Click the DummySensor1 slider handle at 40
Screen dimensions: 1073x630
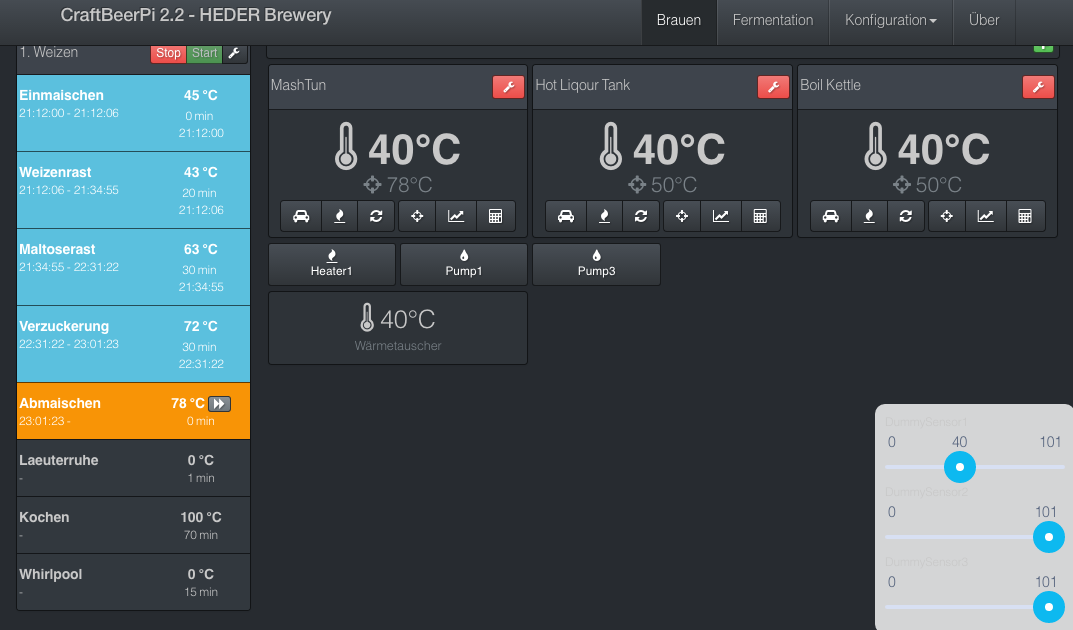pyautogui.click(x=960, y=467)
